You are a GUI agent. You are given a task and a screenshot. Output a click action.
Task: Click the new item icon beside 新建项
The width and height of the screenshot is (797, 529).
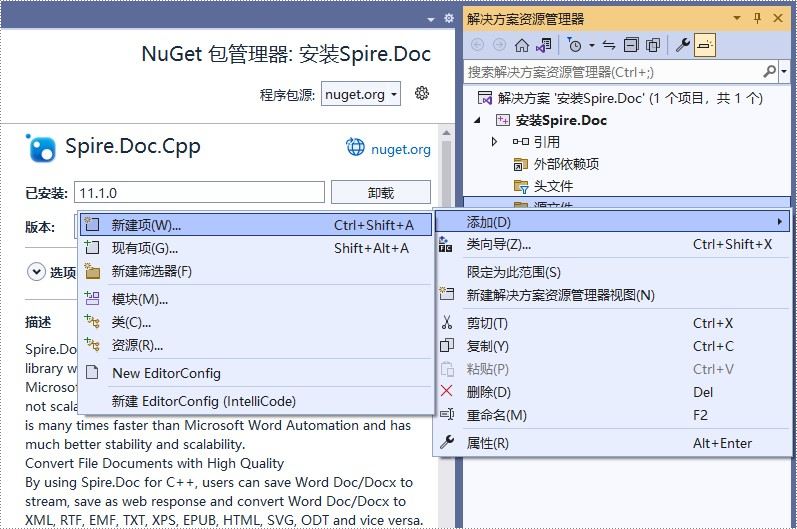tap(92, 224)
